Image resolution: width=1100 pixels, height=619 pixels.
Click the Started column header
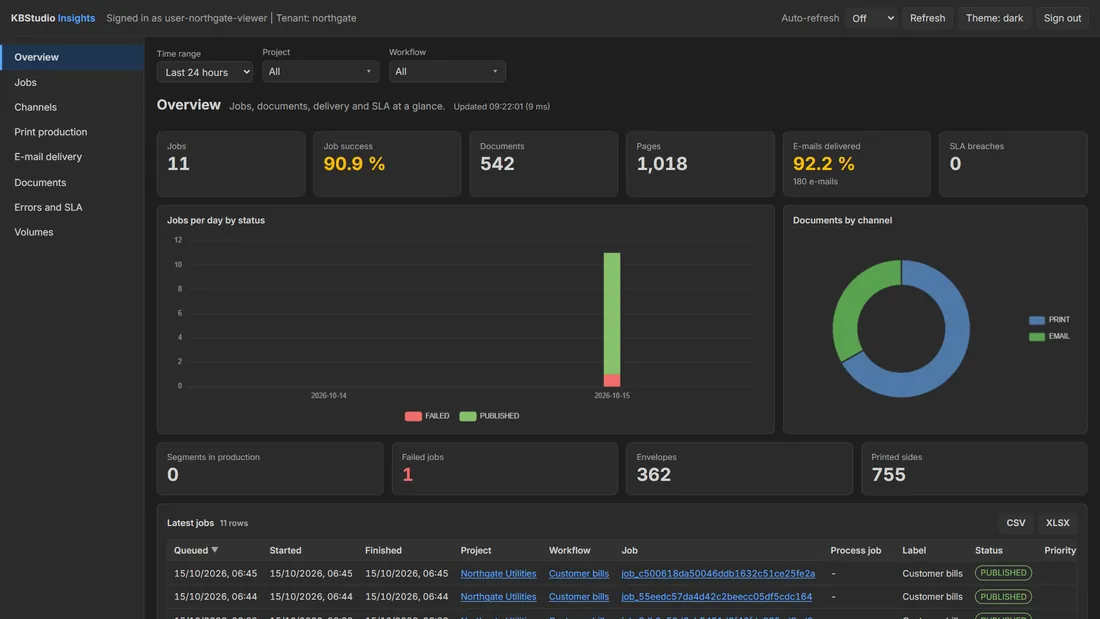286,551
